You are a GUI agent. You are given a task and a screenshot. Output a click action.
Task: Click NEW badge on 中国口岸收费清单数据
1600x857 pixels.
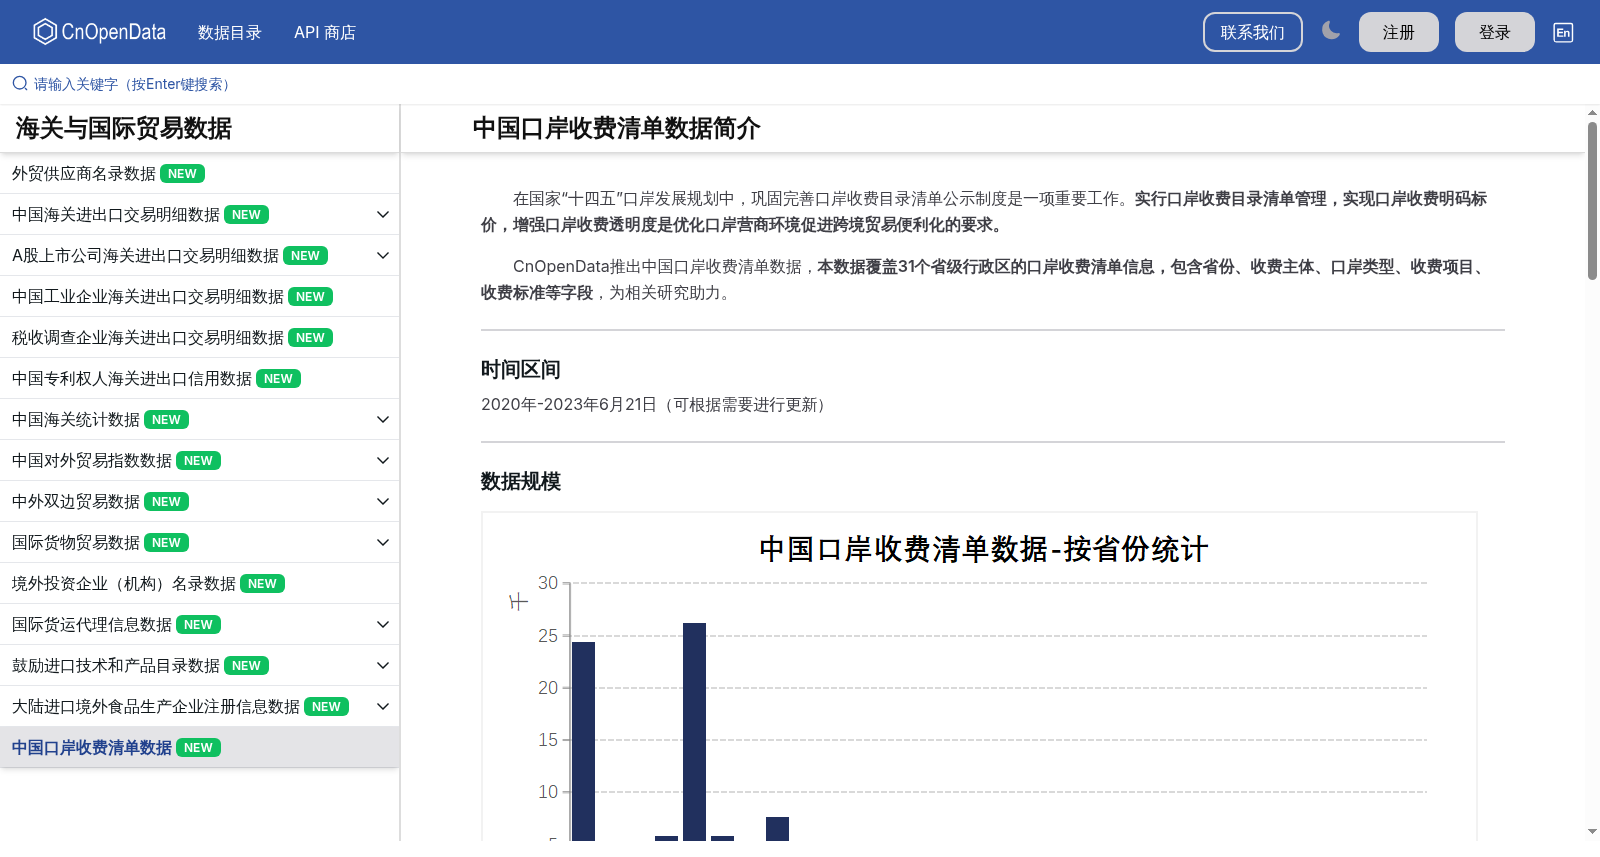tap(198, 747)
